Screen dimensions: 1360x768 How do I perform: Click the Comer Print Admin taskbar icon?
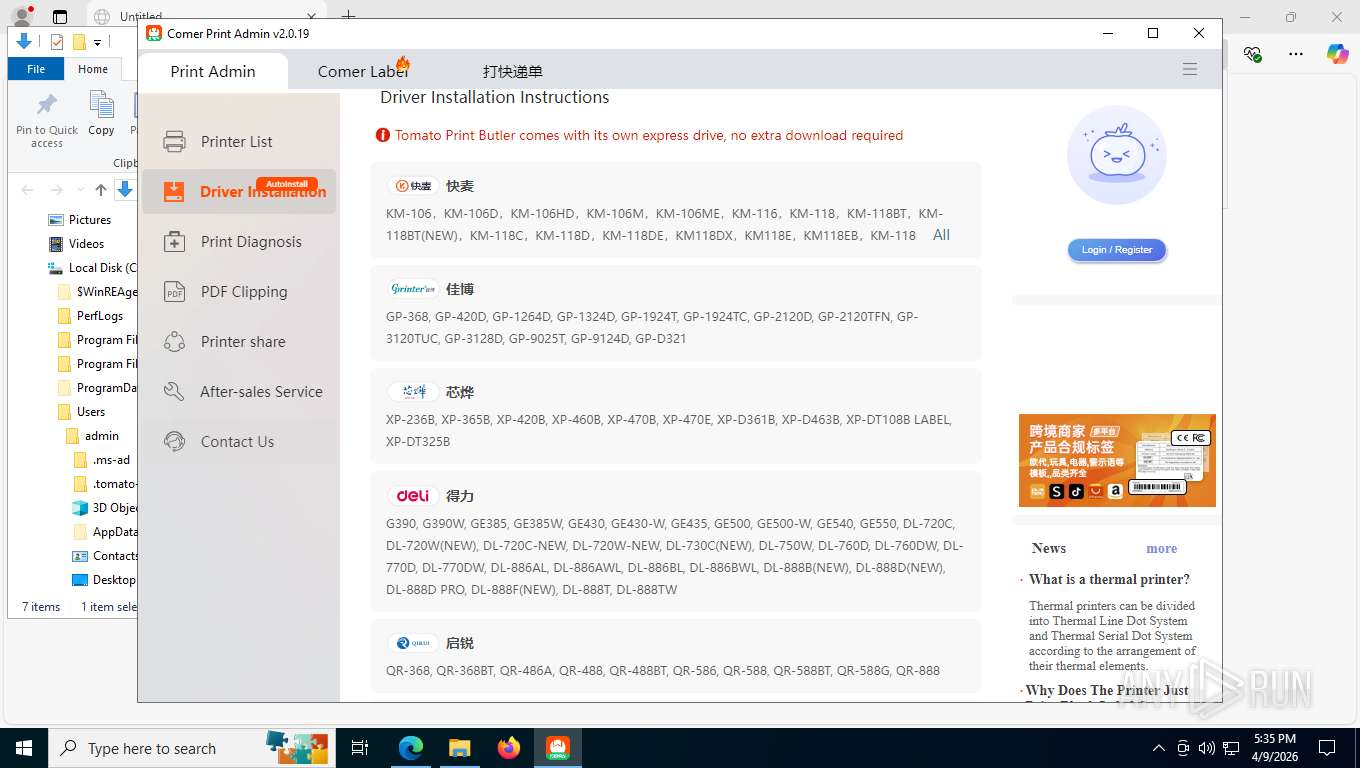(557, 748)
